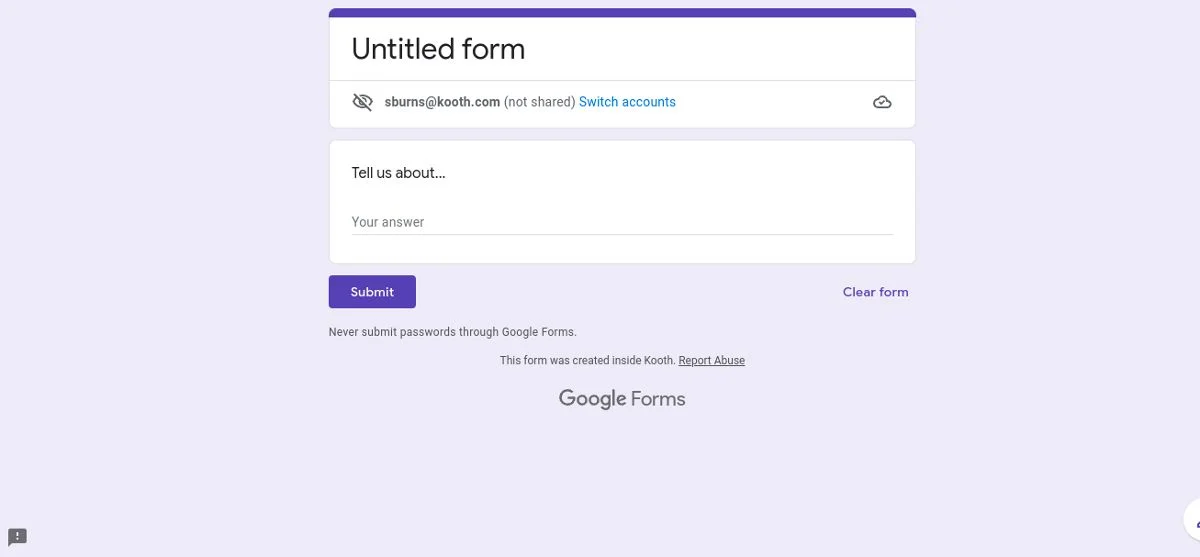Click the underline beneath the answer field
Screen dimensions: 1200x557
(x=621, y=234)
